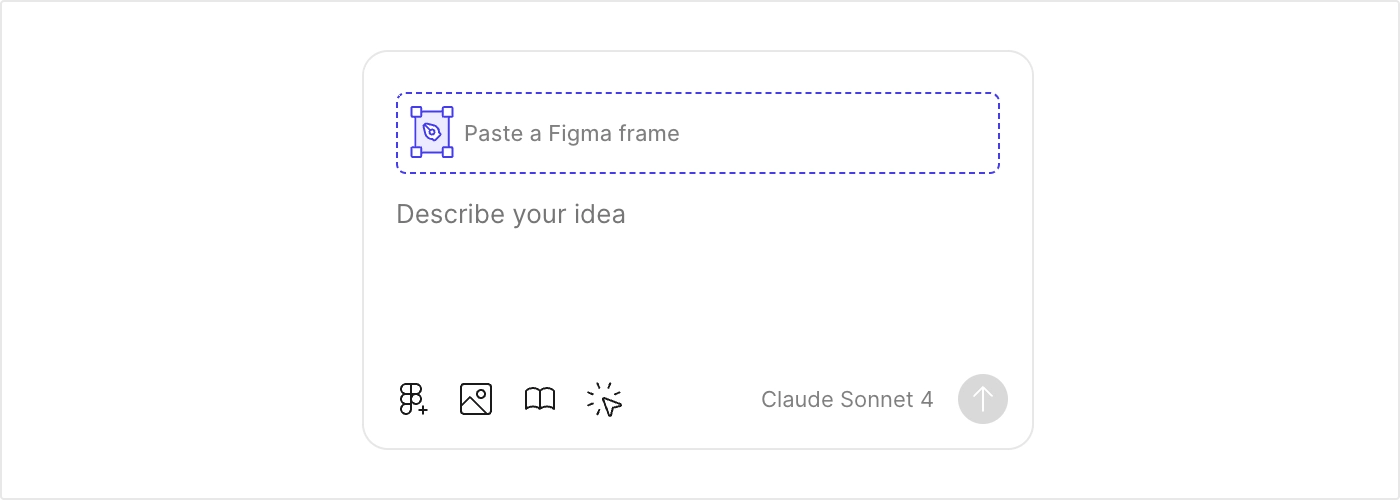Click the bottom-right handle of the frame icon
Image resolution: width=1400 pixels, height=500 pixels.
click(448, 152)
